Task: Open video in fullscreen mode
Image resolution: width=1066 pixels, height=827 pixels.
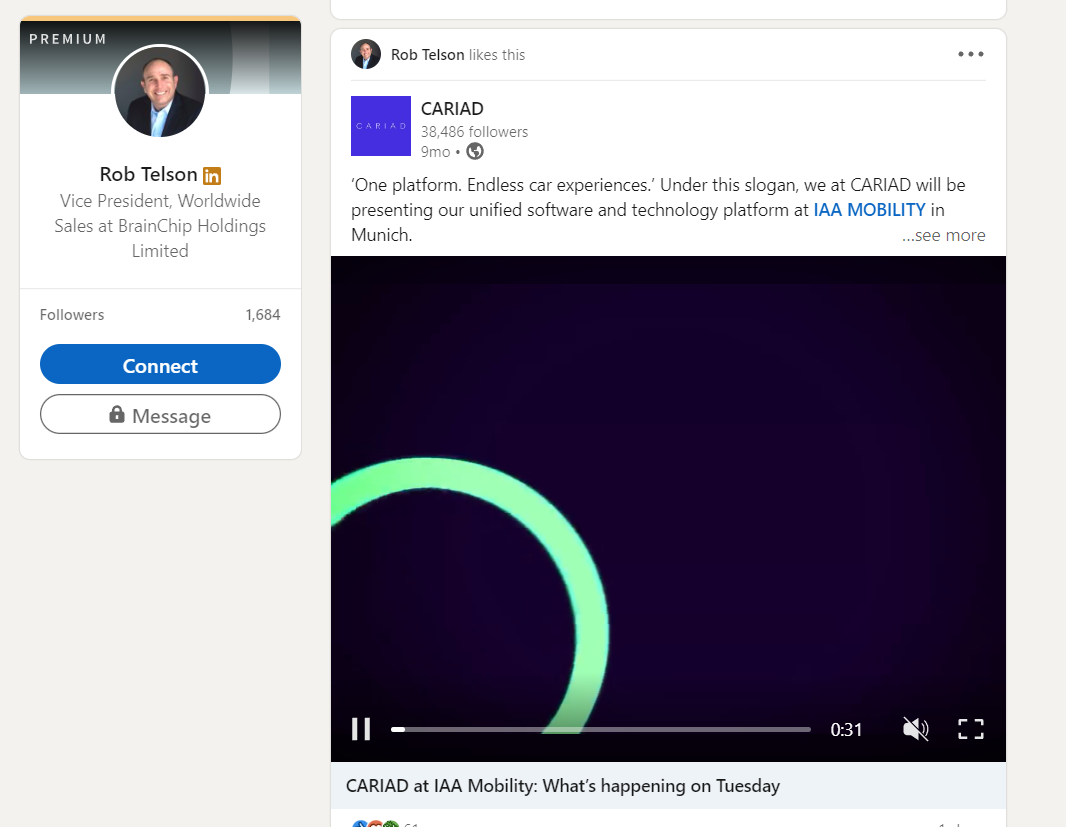Action: point(971,729)
